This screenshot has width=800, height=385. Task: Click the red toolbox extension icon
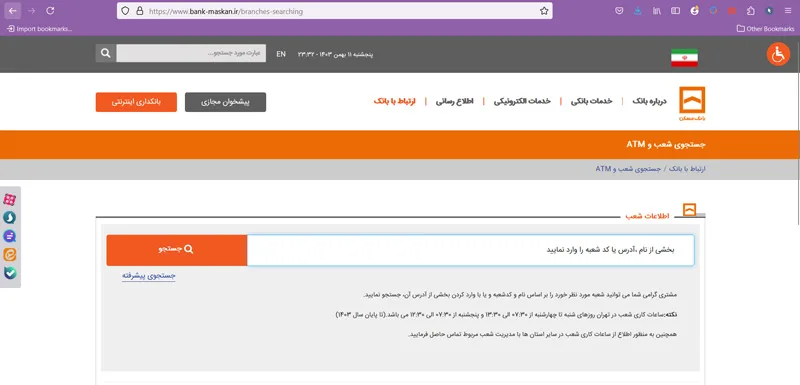[x=732, y=11]
